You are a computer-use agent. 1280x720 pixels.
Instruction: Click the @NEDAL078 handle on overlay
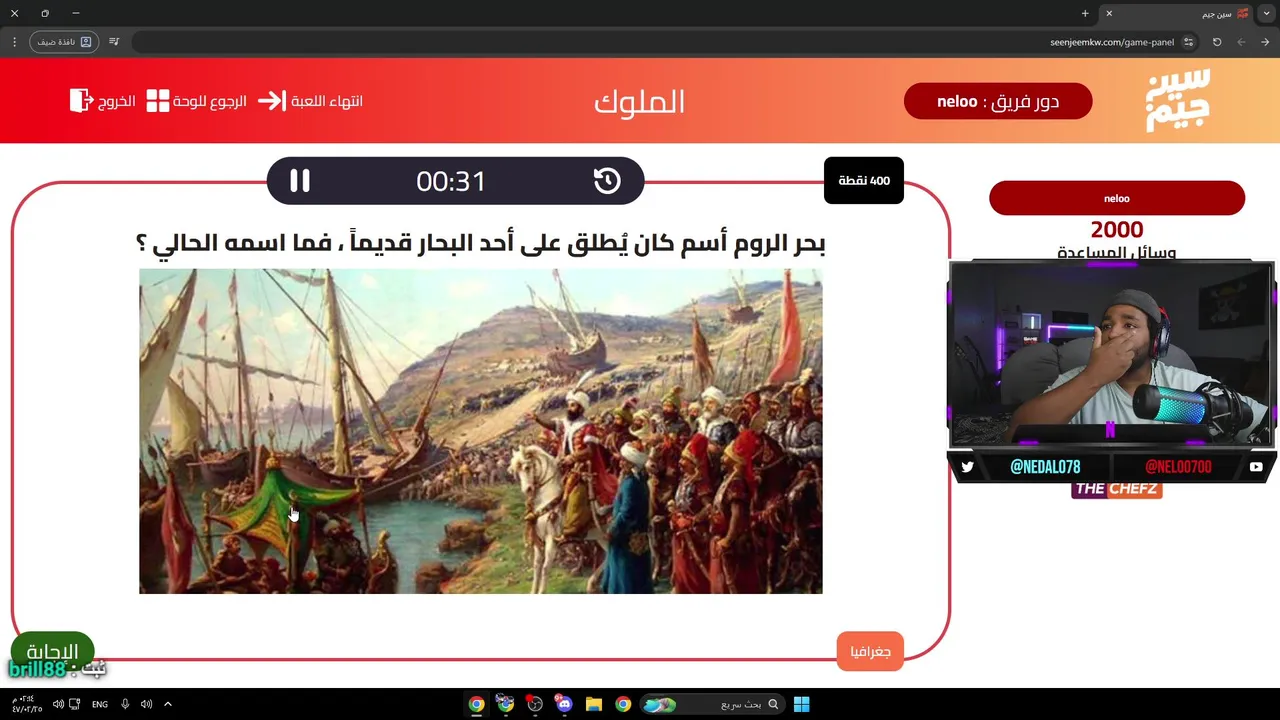tap(1045, 466)
